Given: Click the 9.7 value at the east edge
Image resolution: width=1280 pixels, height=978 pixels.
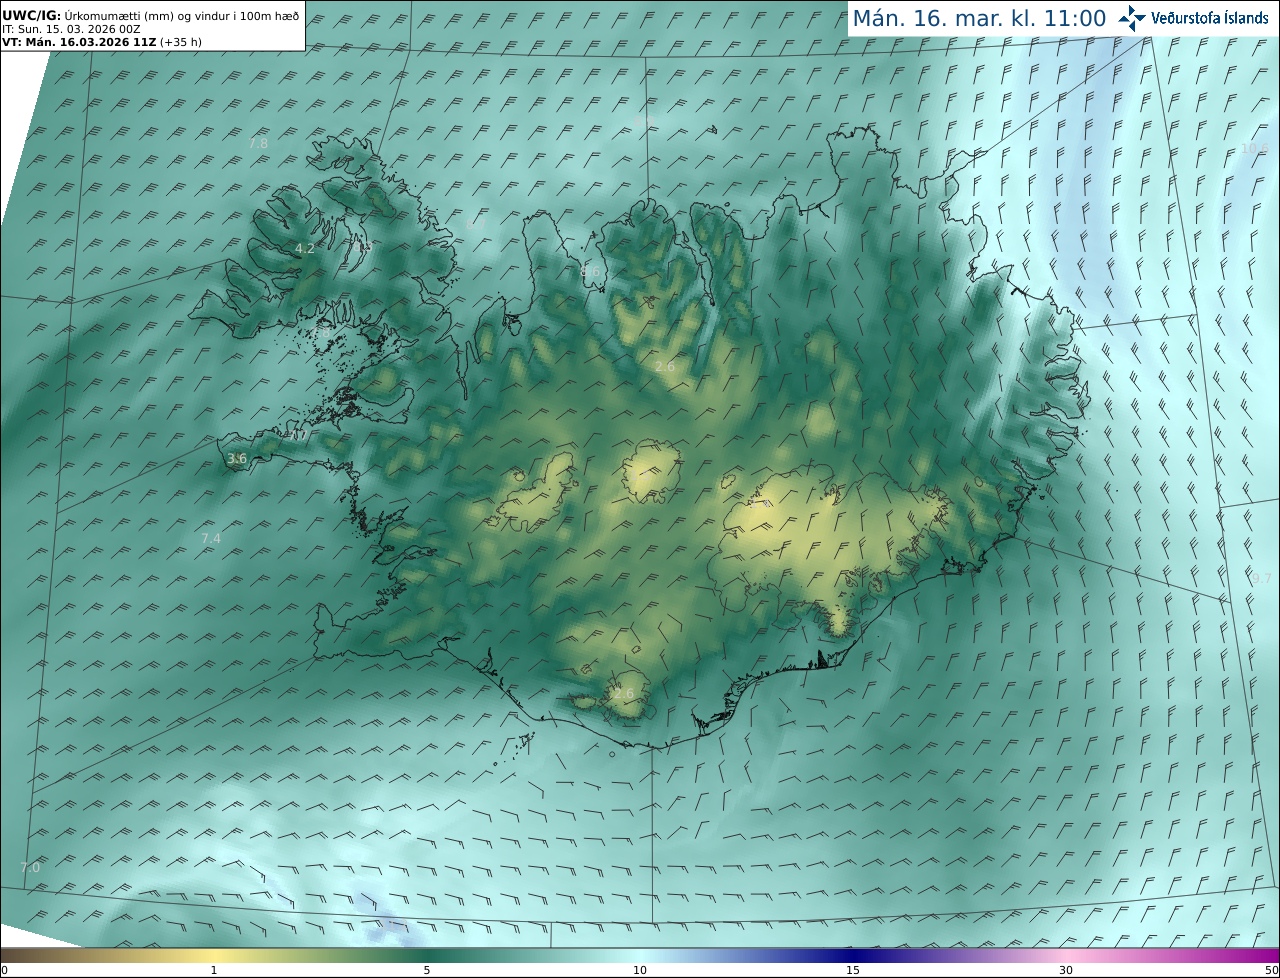Looking at the screenshot, I should tap(1262, 578).
